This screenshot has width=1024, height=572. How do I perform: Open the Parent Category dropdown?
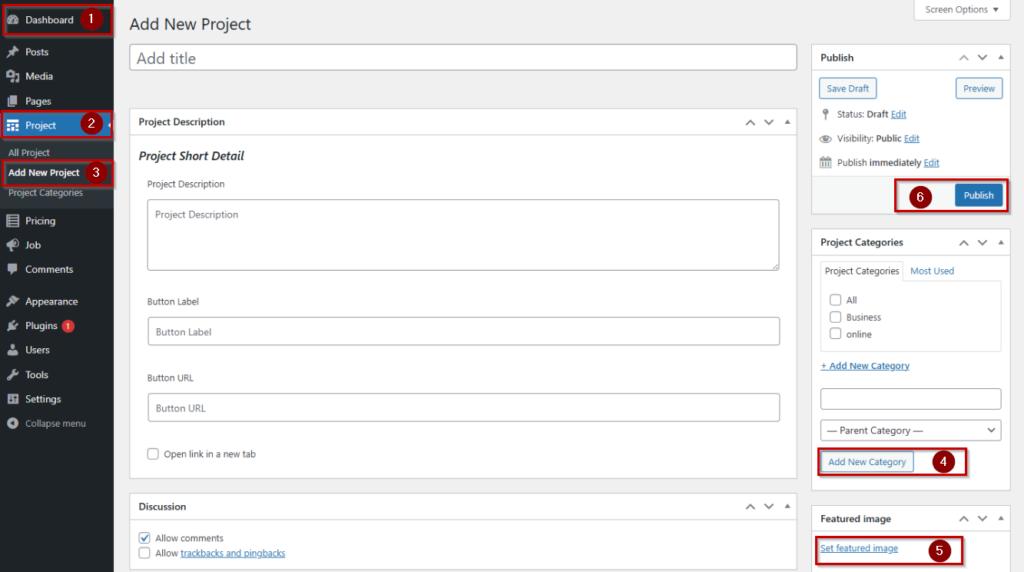(910, 430)
